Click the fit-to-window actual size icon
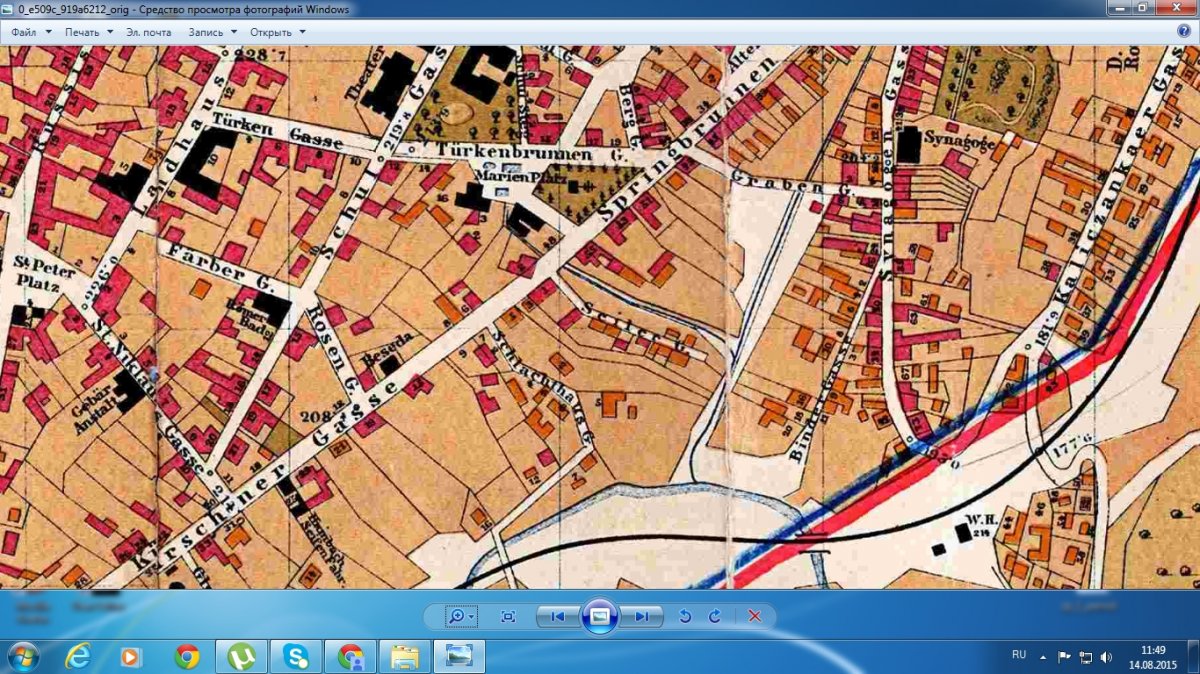 pos(508,616)
